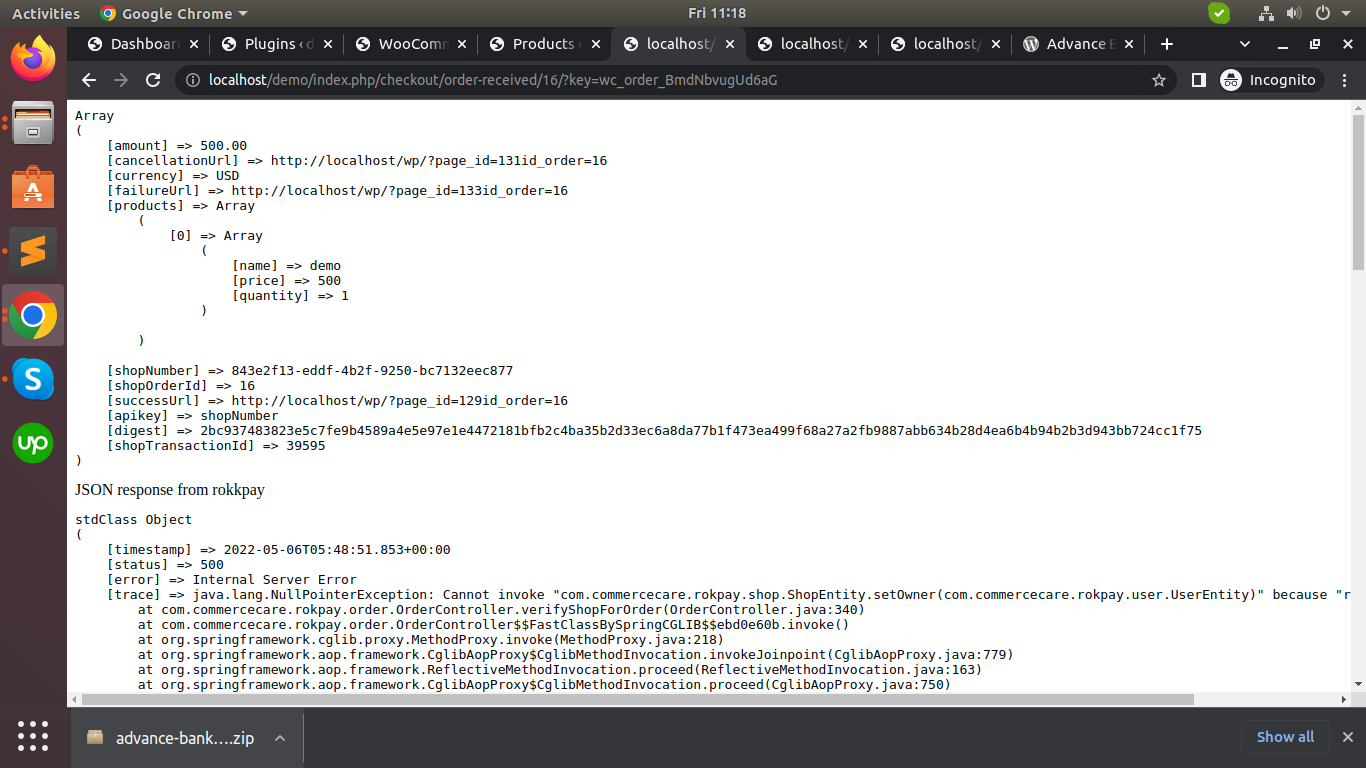Expand options for advance-bank zip download
Image resolution: width=1366 pixels, height=768 pixels.
(x=280, y=738)
